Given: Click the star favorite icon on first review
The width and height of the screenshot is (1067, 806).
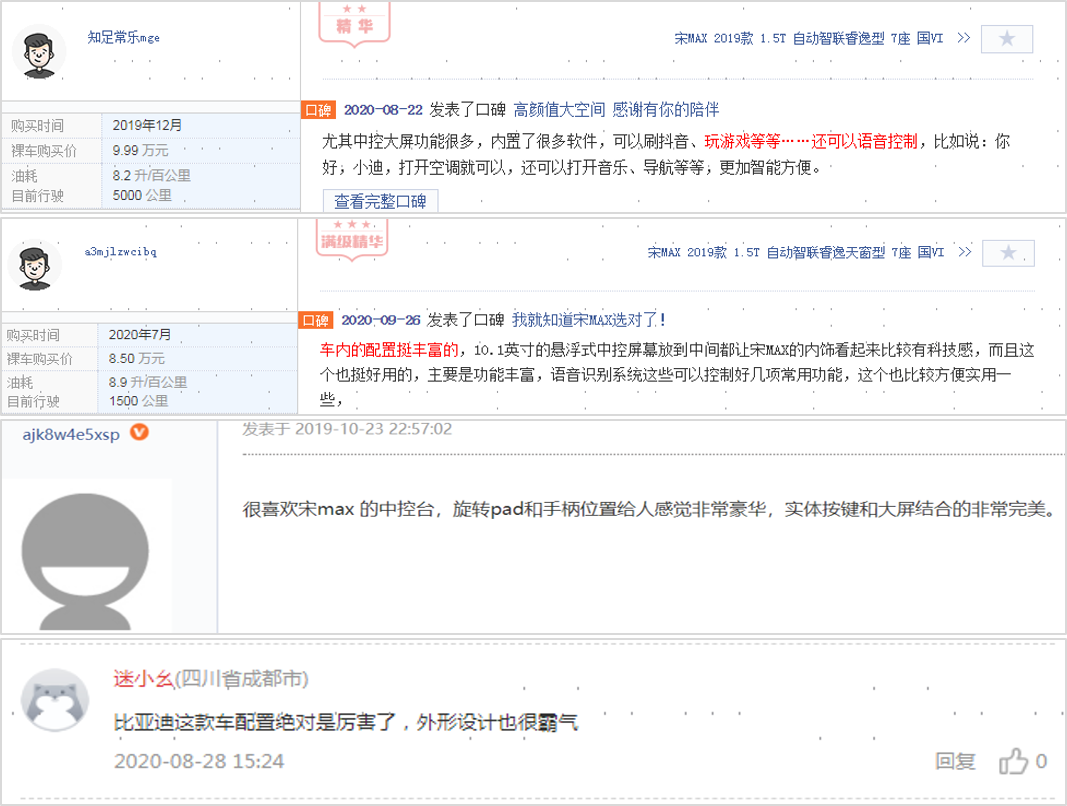Looking at the screenshot, I should click(1007, 39).
